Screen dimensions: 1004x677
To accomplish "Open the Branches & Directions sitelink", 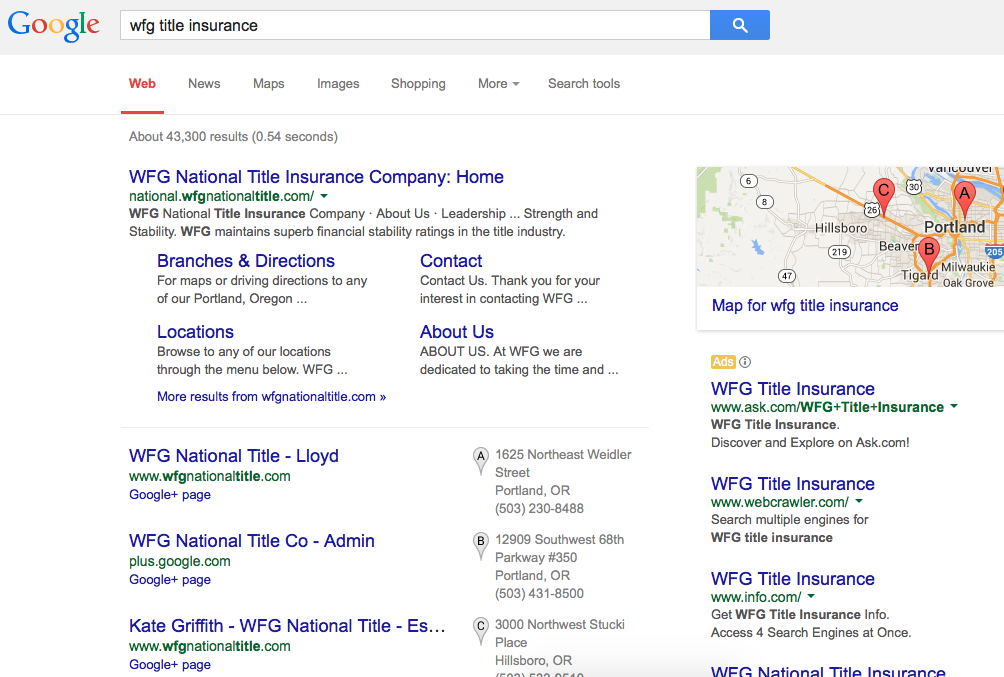I will [x=246, y=261].
